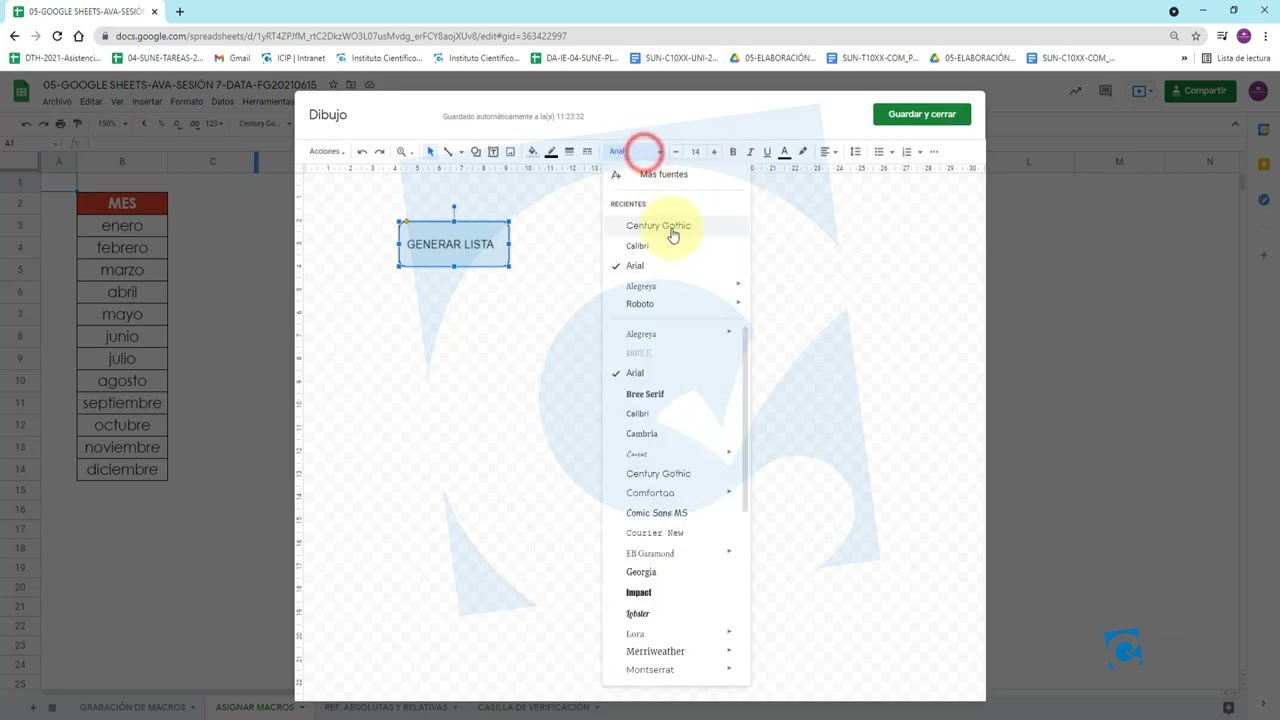Click the three-dot more options icon
This screenshot has width=1280, height=720.
pos(934,152)
